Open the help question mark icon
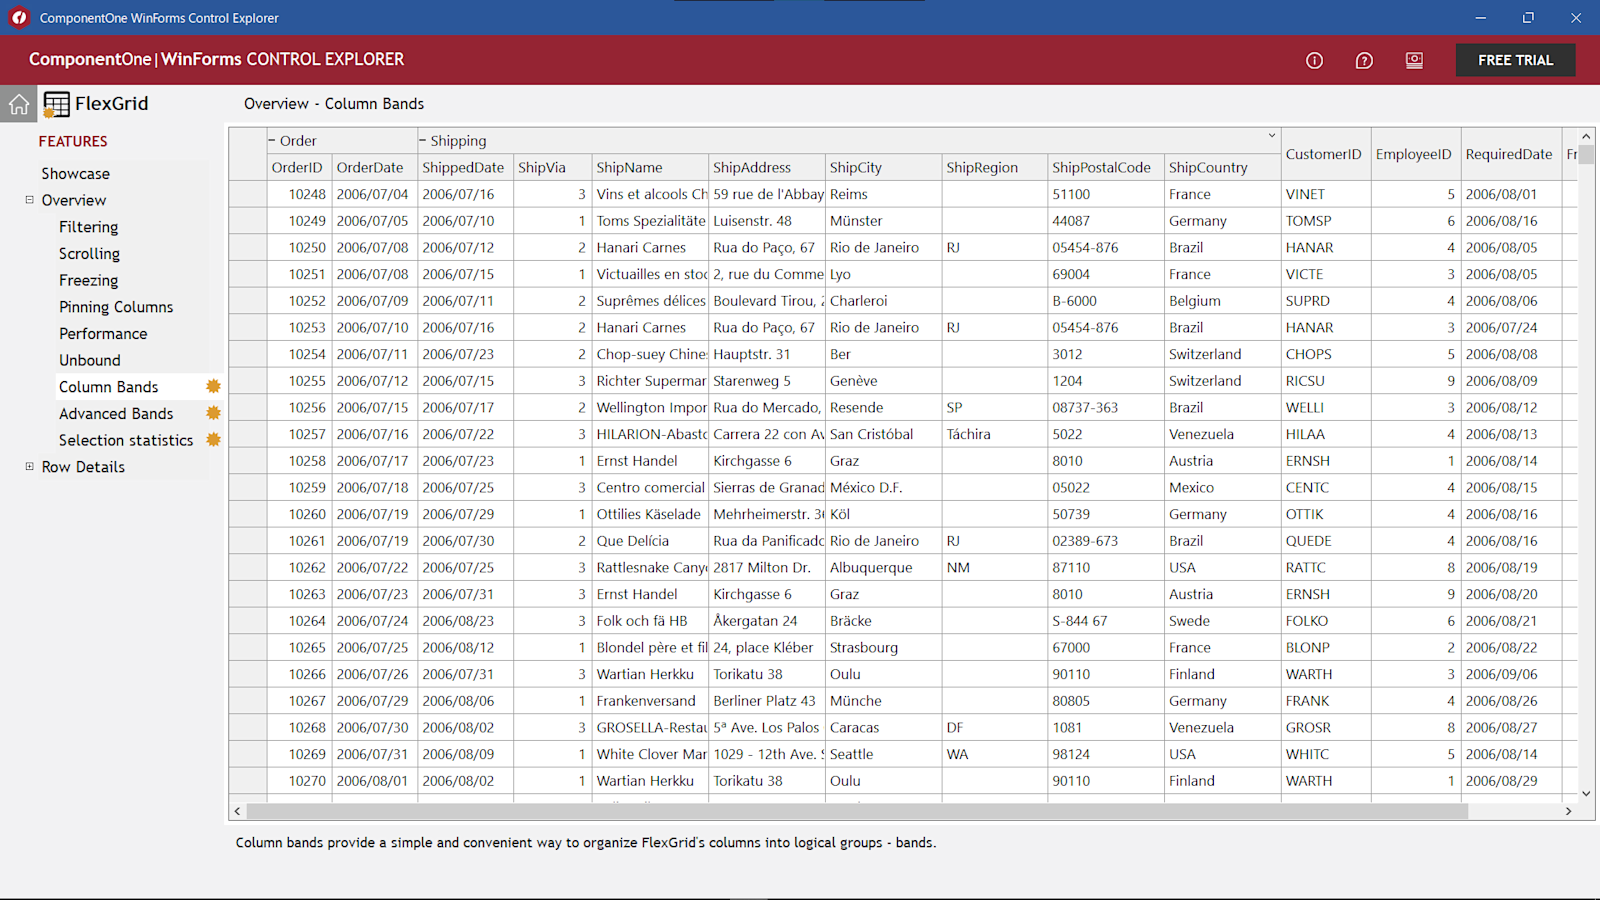 coord(1364,61)
